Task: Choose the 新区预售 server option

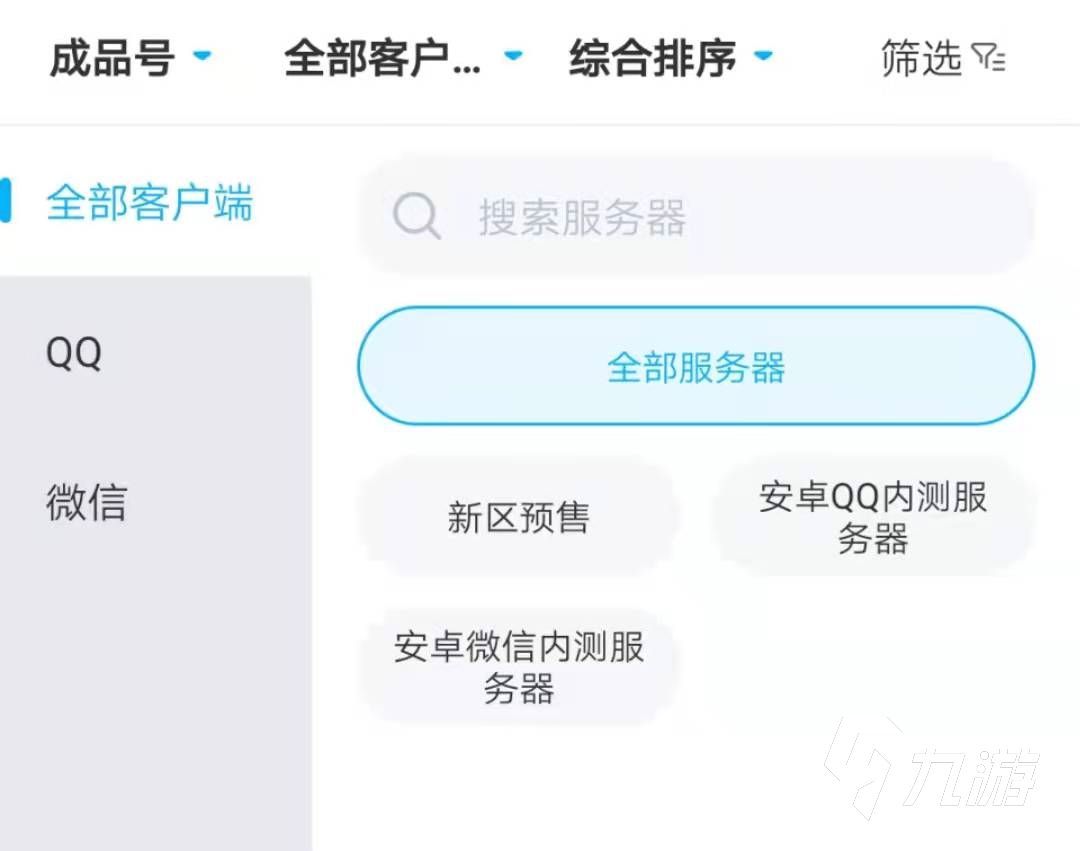Action: click(518, 518)
